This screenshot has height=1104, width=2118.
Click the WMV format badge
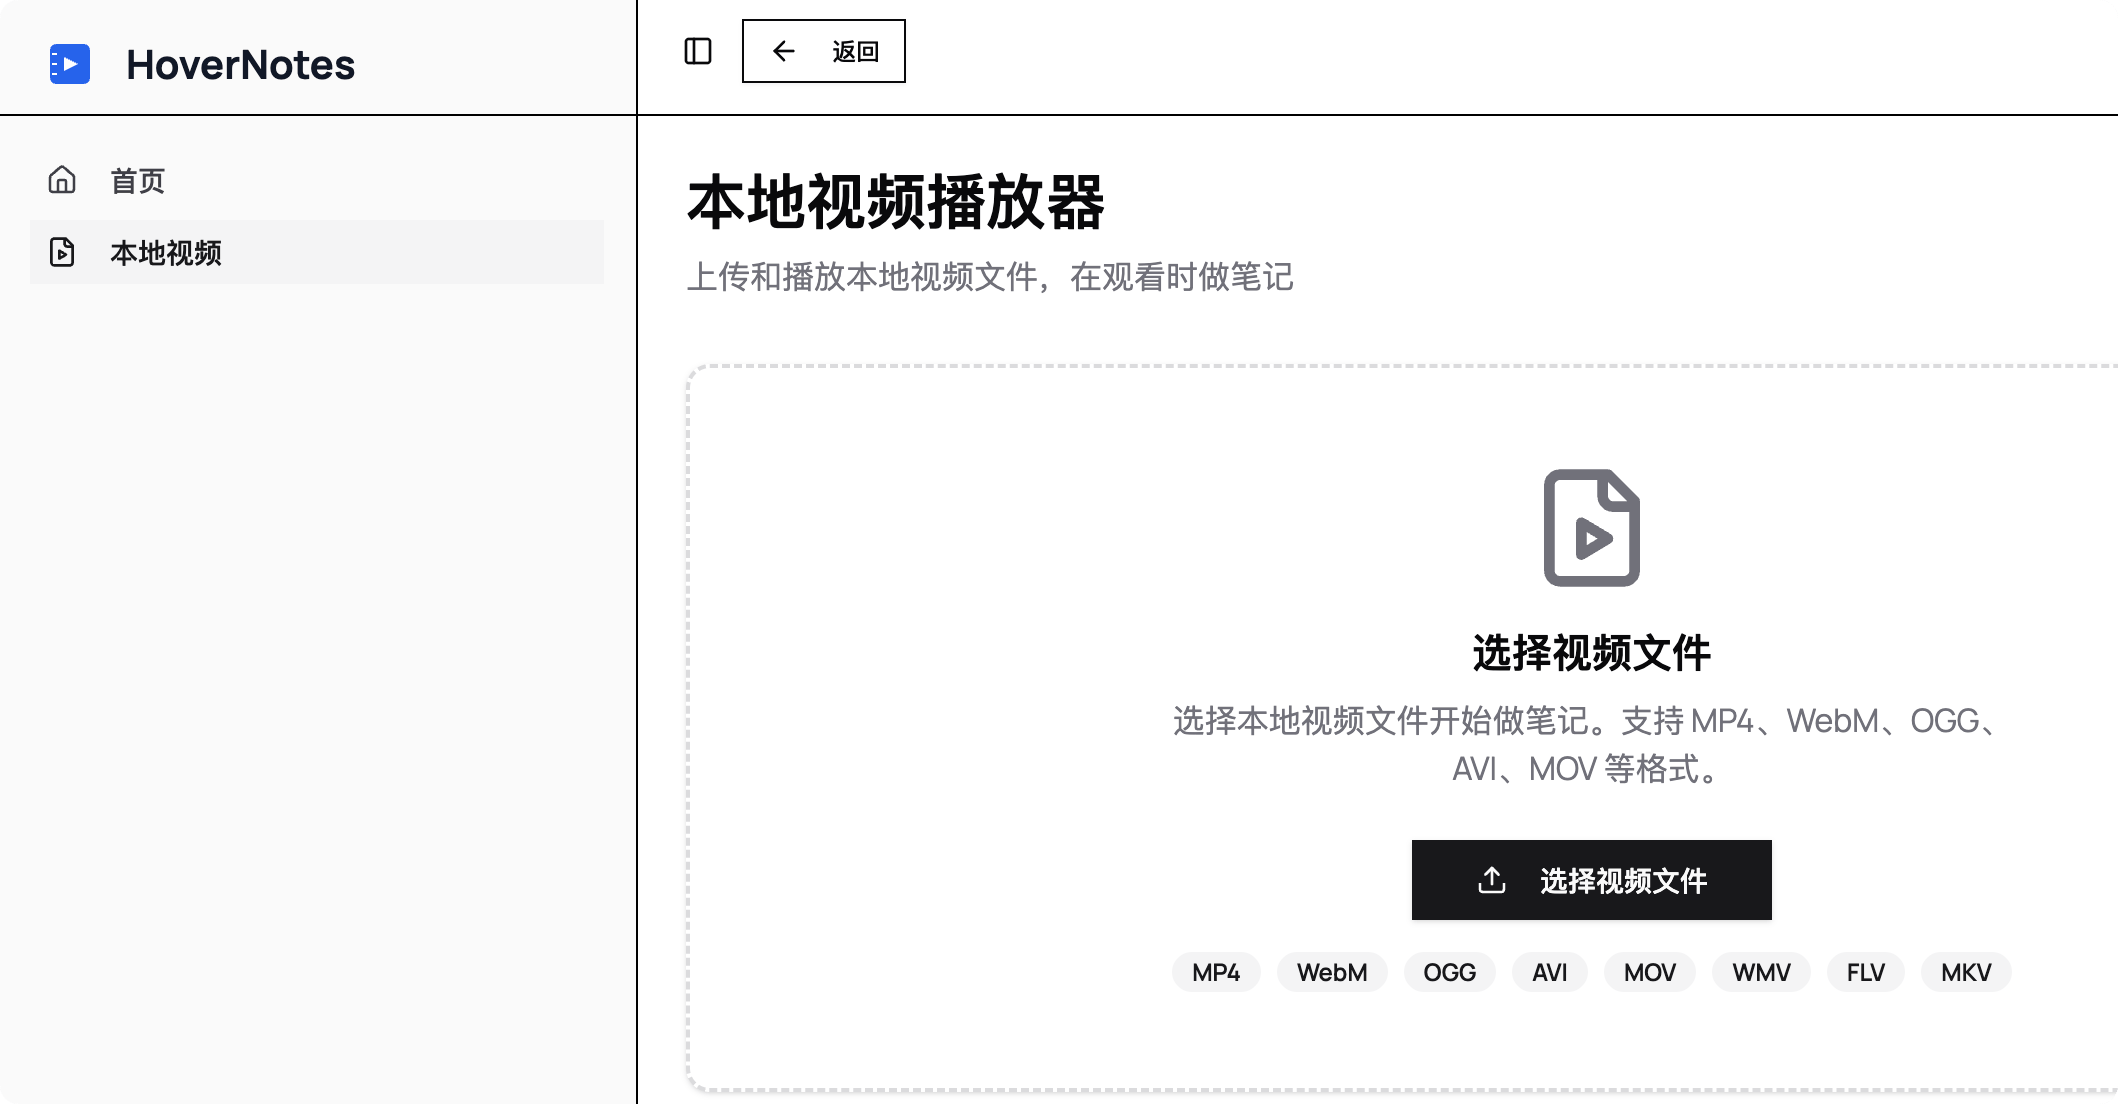pos(1761,972)
